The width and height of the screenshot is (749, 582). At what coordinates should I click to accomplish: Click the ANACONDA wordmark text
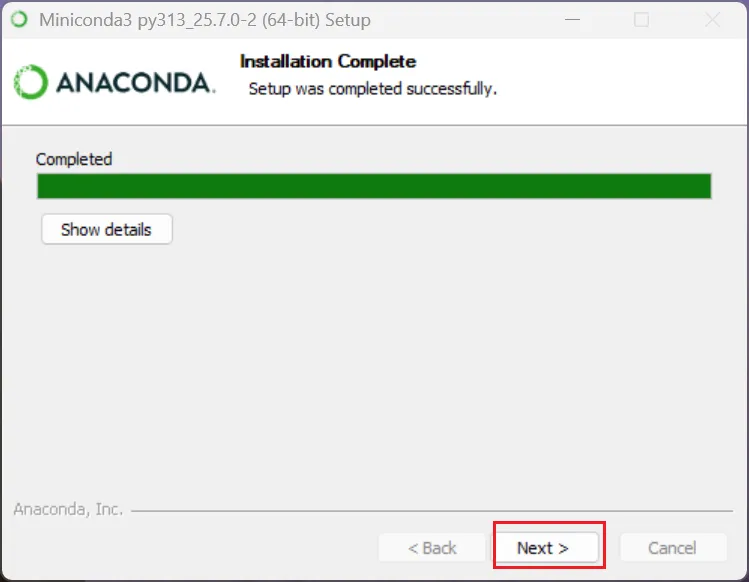click(136, 83)
